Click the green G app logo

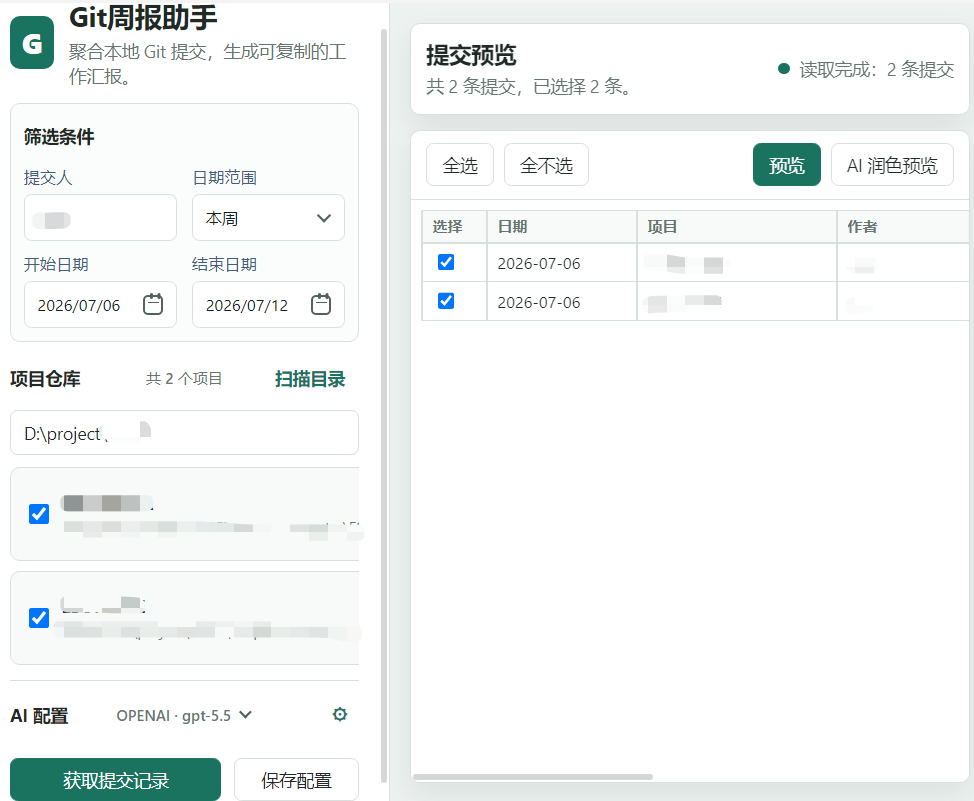[32, 42]
